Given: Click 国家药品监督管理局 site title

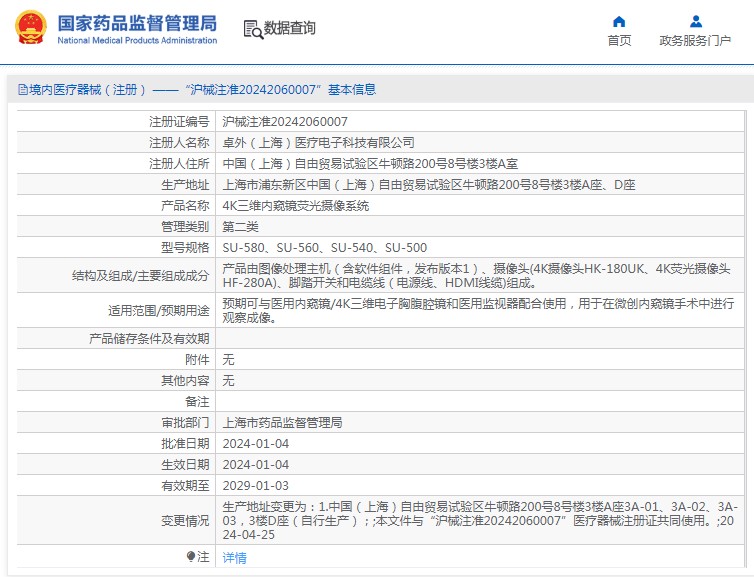Looking at the screenshot, I should click(x=137, y=23).
